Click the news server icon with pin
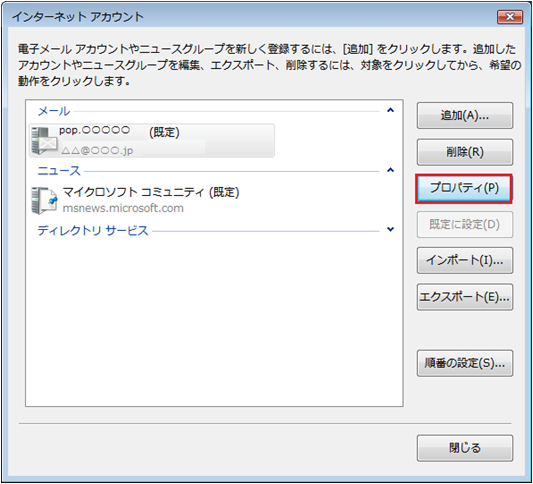The image size is (533, 484). click(x=44, y=201)
